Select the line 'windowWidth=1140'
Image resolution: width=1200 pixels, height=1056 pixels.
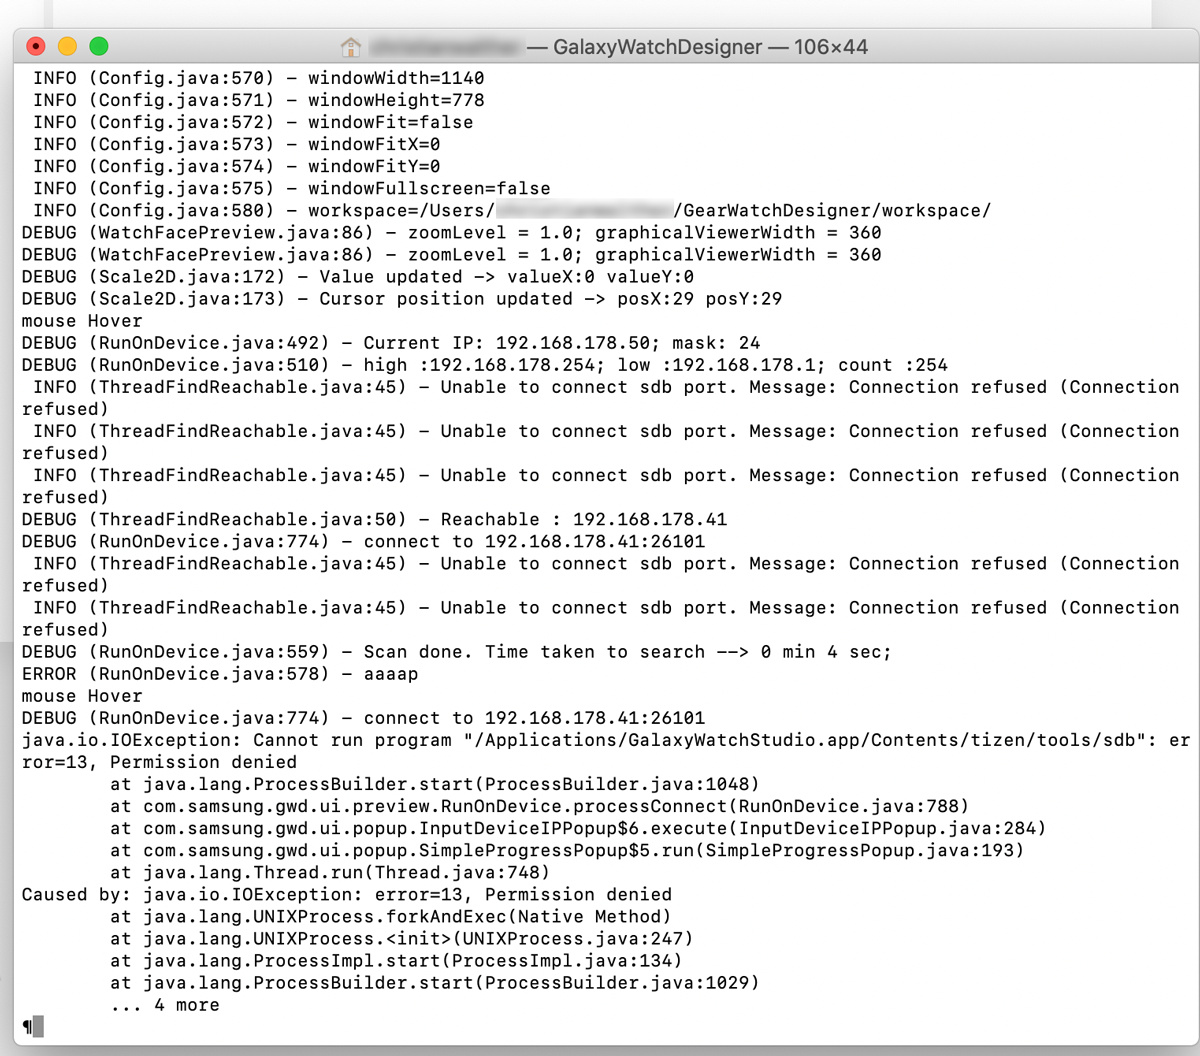pyautogui.click(x=259, y=78)
